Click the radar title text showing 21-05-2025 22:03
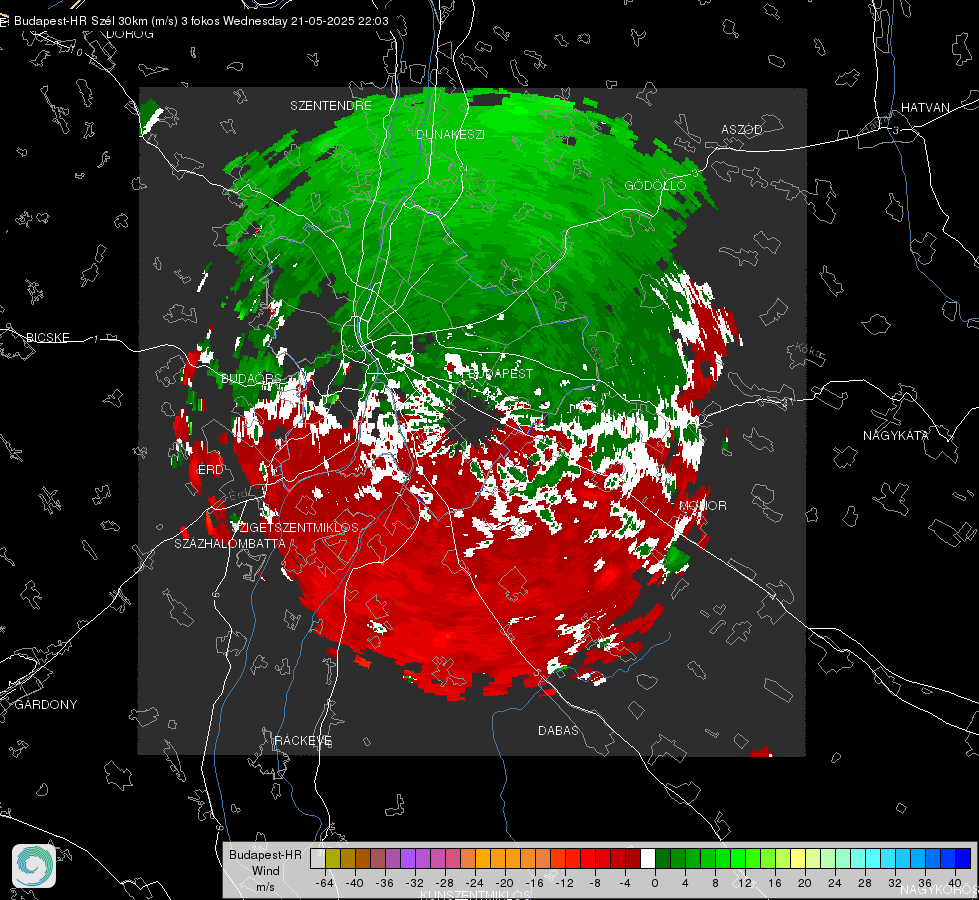 point(201,21)
